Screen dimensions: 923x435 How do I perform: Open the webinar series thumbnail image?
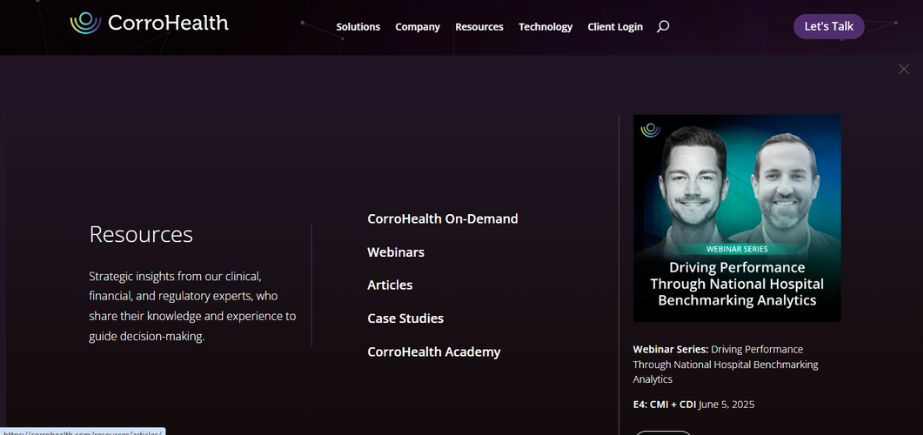click(737, 218)
